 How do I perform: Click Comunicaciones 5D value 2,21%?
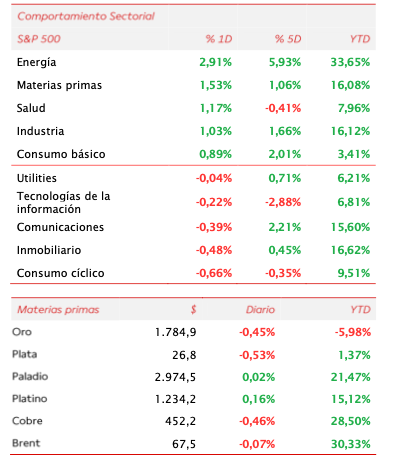pyautogui.click(x=285, y=227)
